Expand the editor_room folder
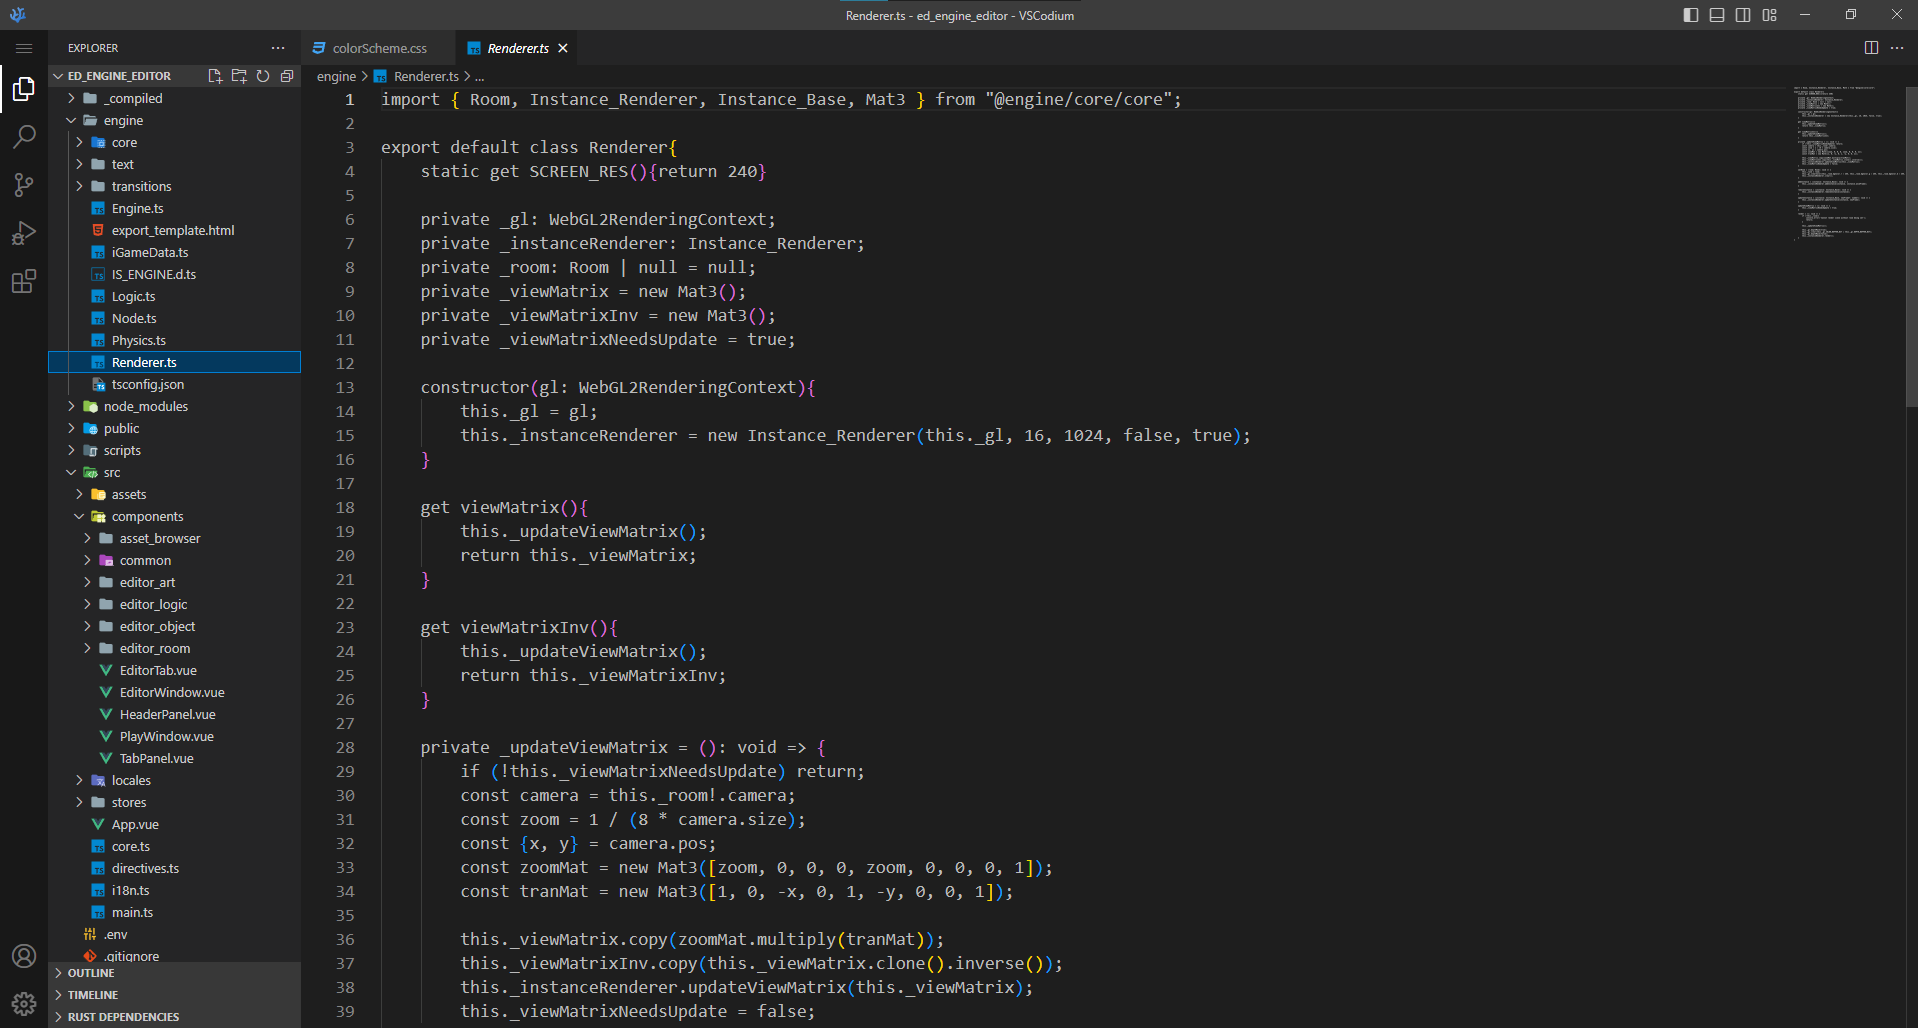The width and height of the screenshot is (1918, 1028). click(x=175, y=648)
